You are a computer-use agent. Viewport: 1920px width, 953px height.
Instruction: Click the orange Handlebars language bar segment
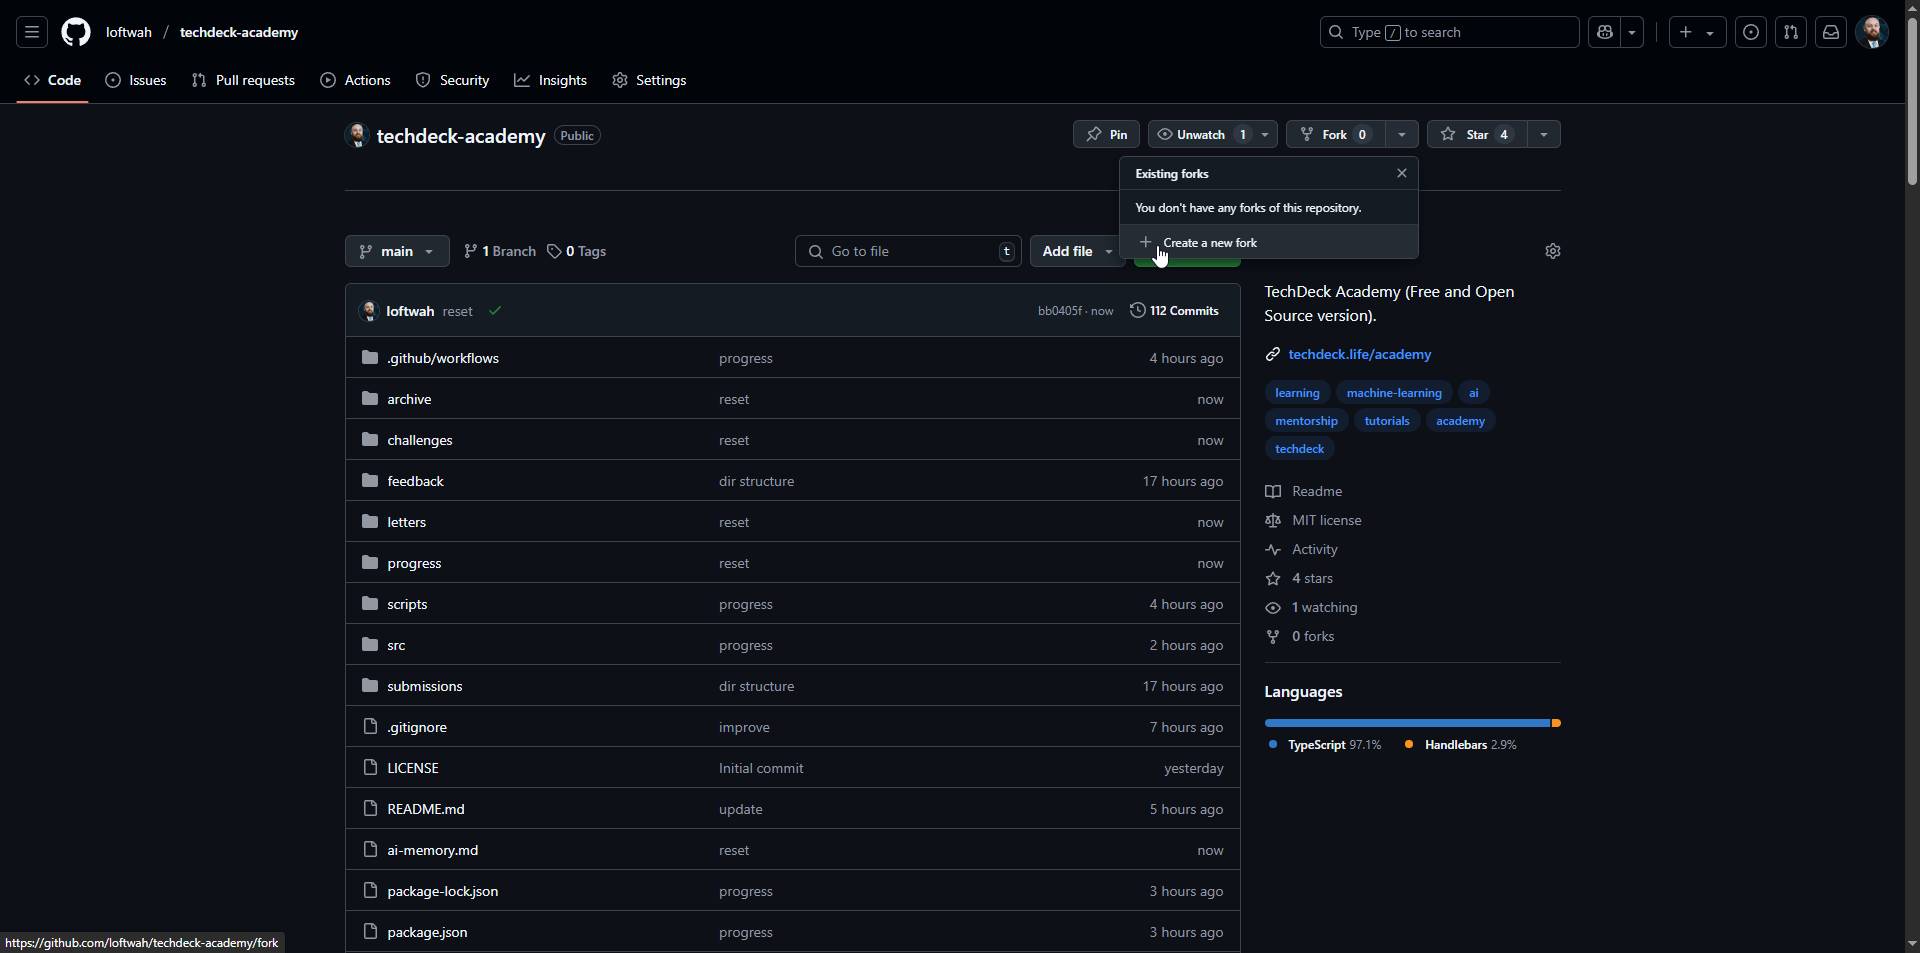(1556, 723)
